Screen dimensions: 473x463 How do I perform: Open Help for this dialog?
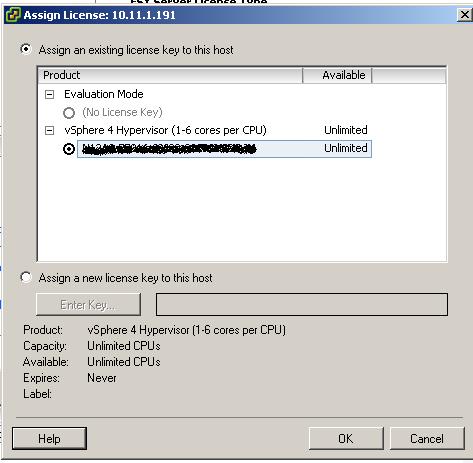(49, 439)
